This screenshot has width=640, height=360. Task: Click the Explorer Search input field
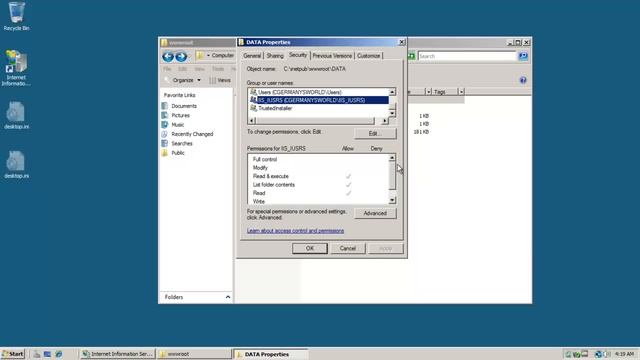pos(467,56)
